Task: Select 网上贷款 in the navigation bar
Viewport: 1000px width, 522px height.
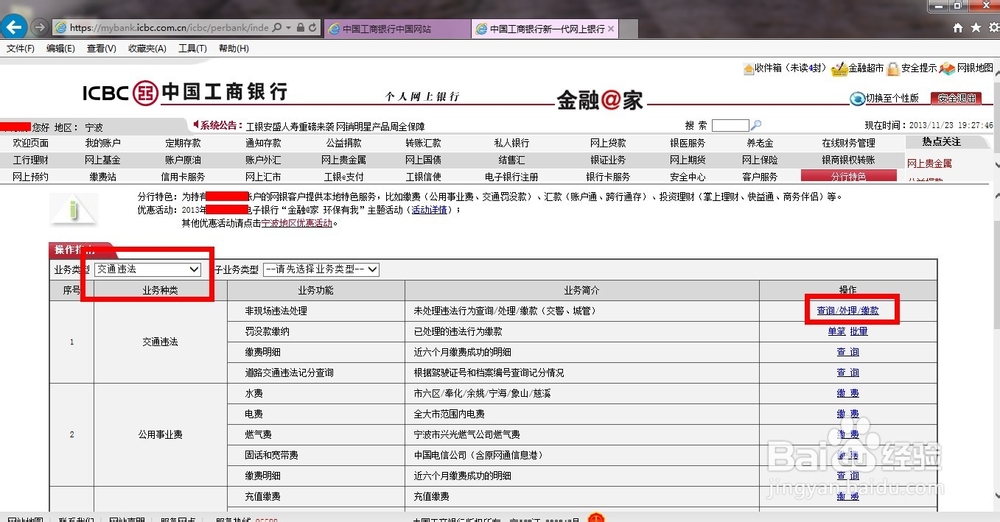Action: (608, 143)
